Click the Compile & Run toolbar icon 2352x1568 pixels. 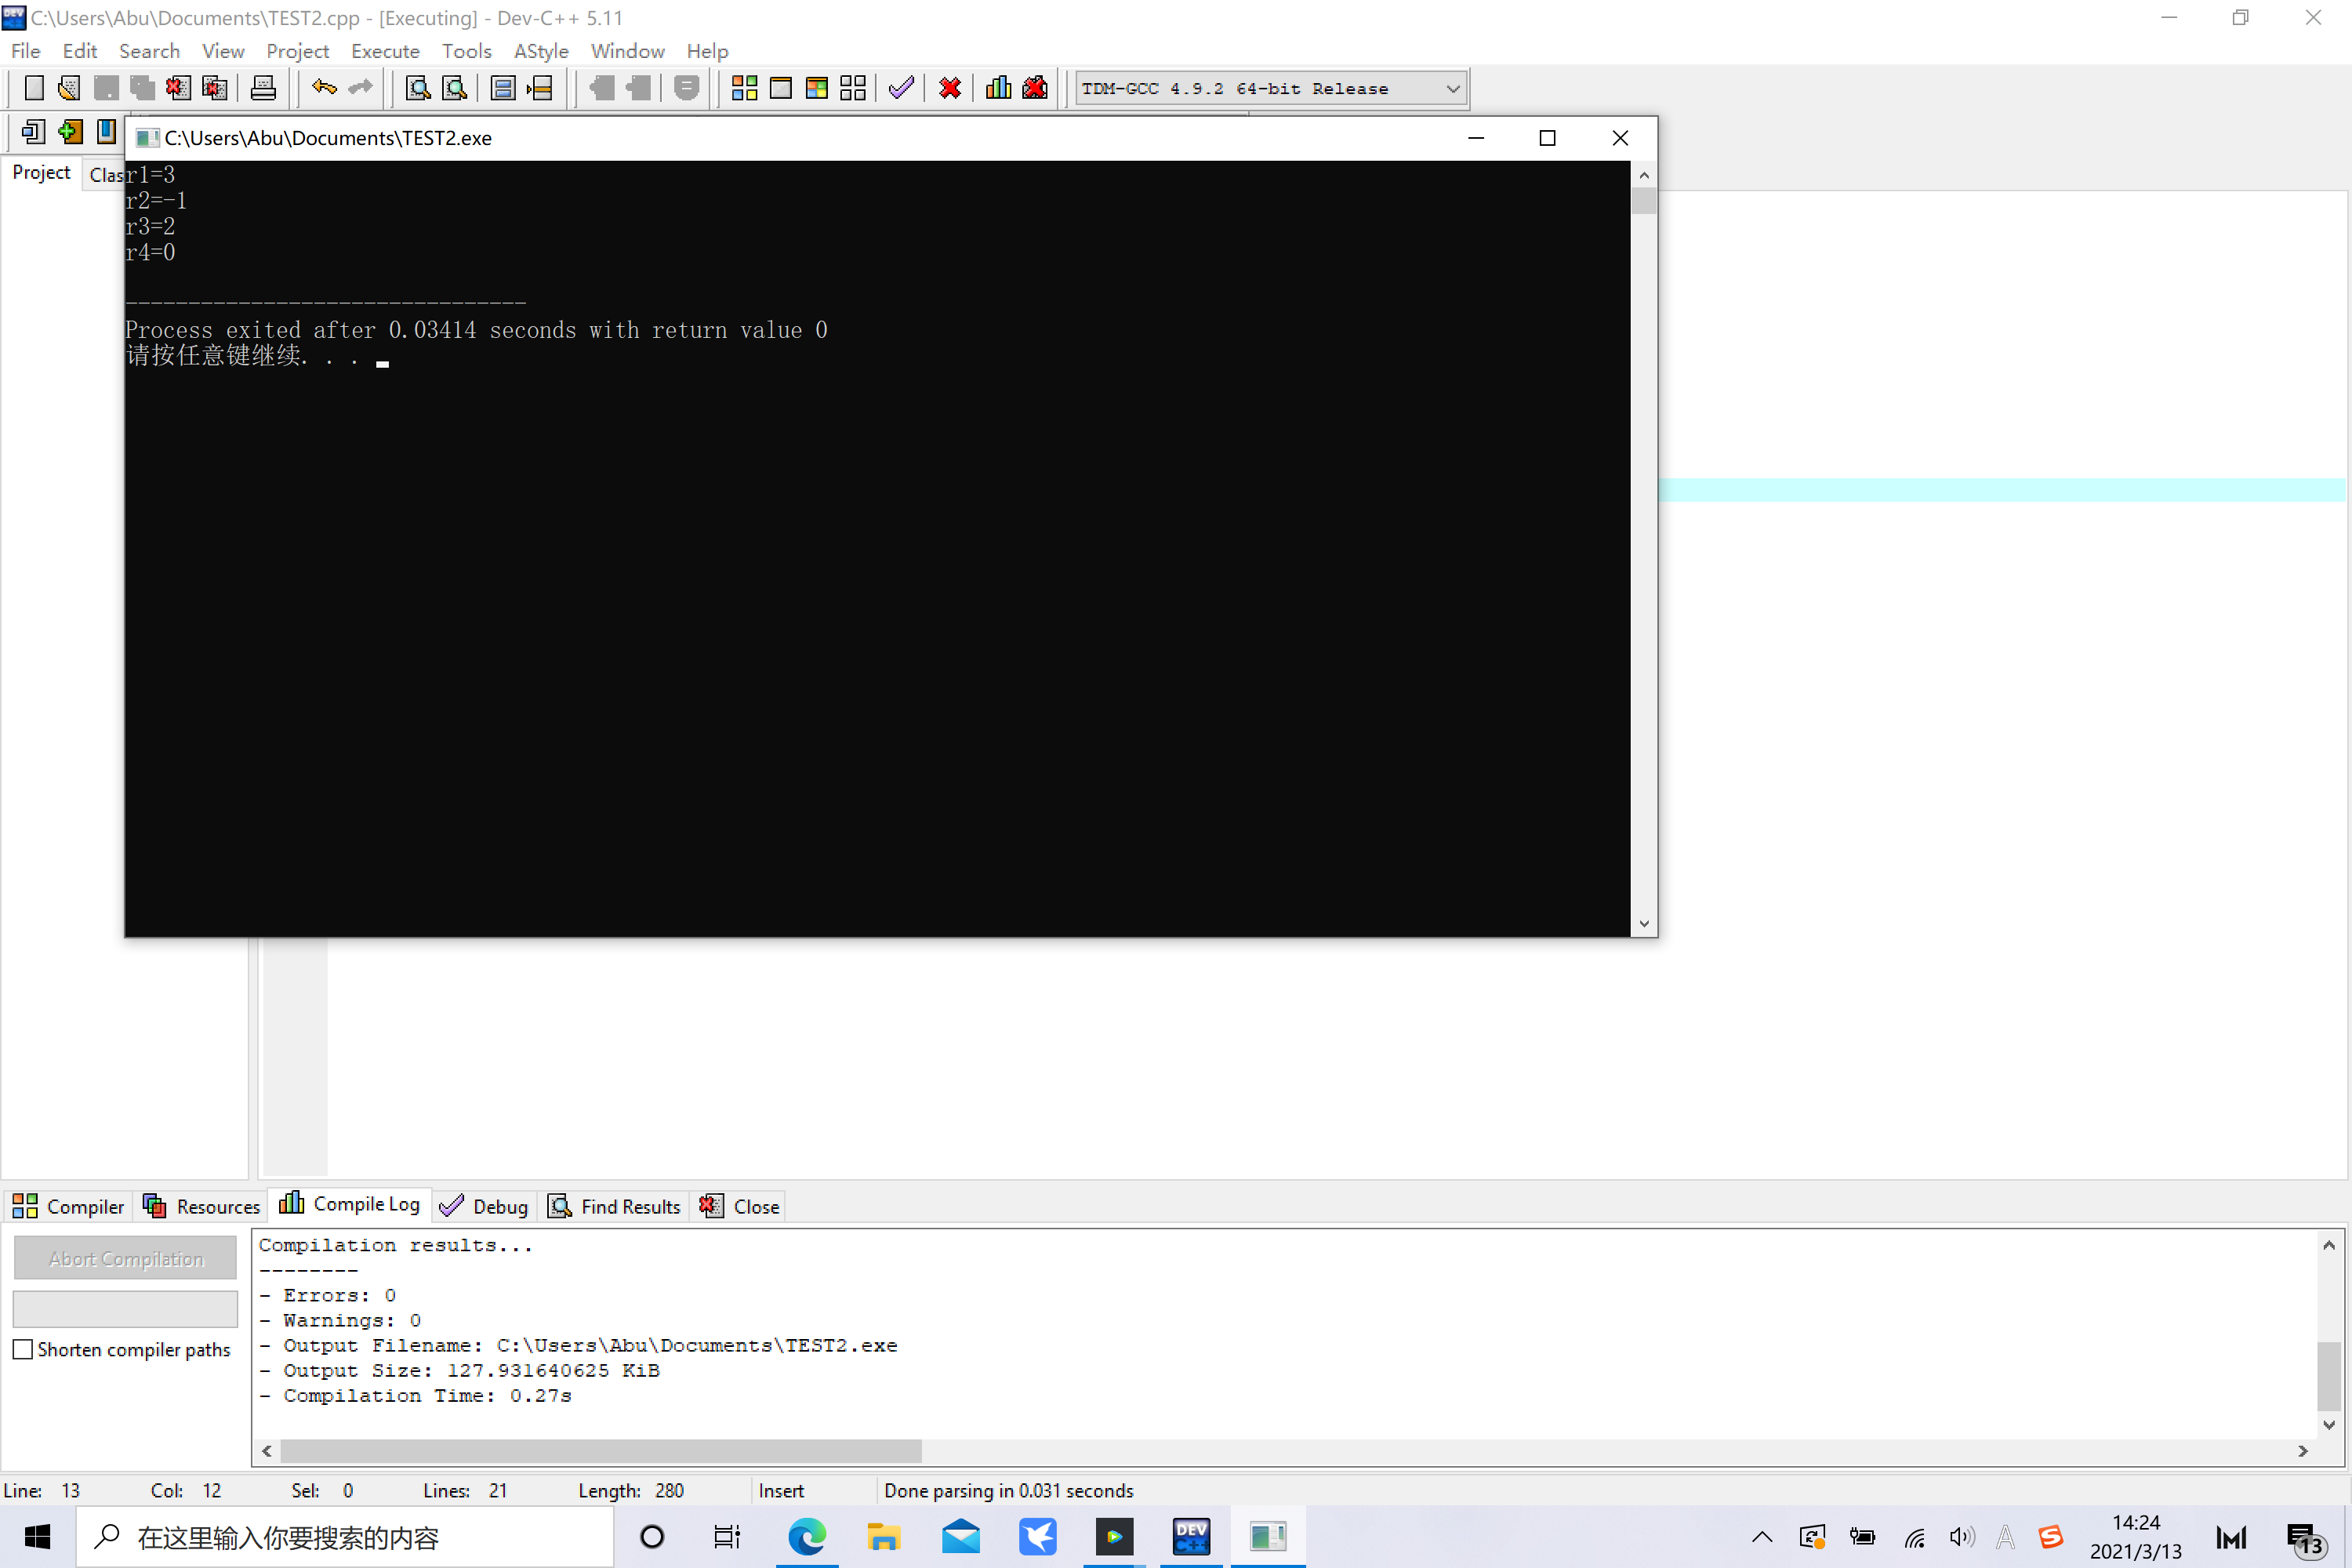[817, 88]
